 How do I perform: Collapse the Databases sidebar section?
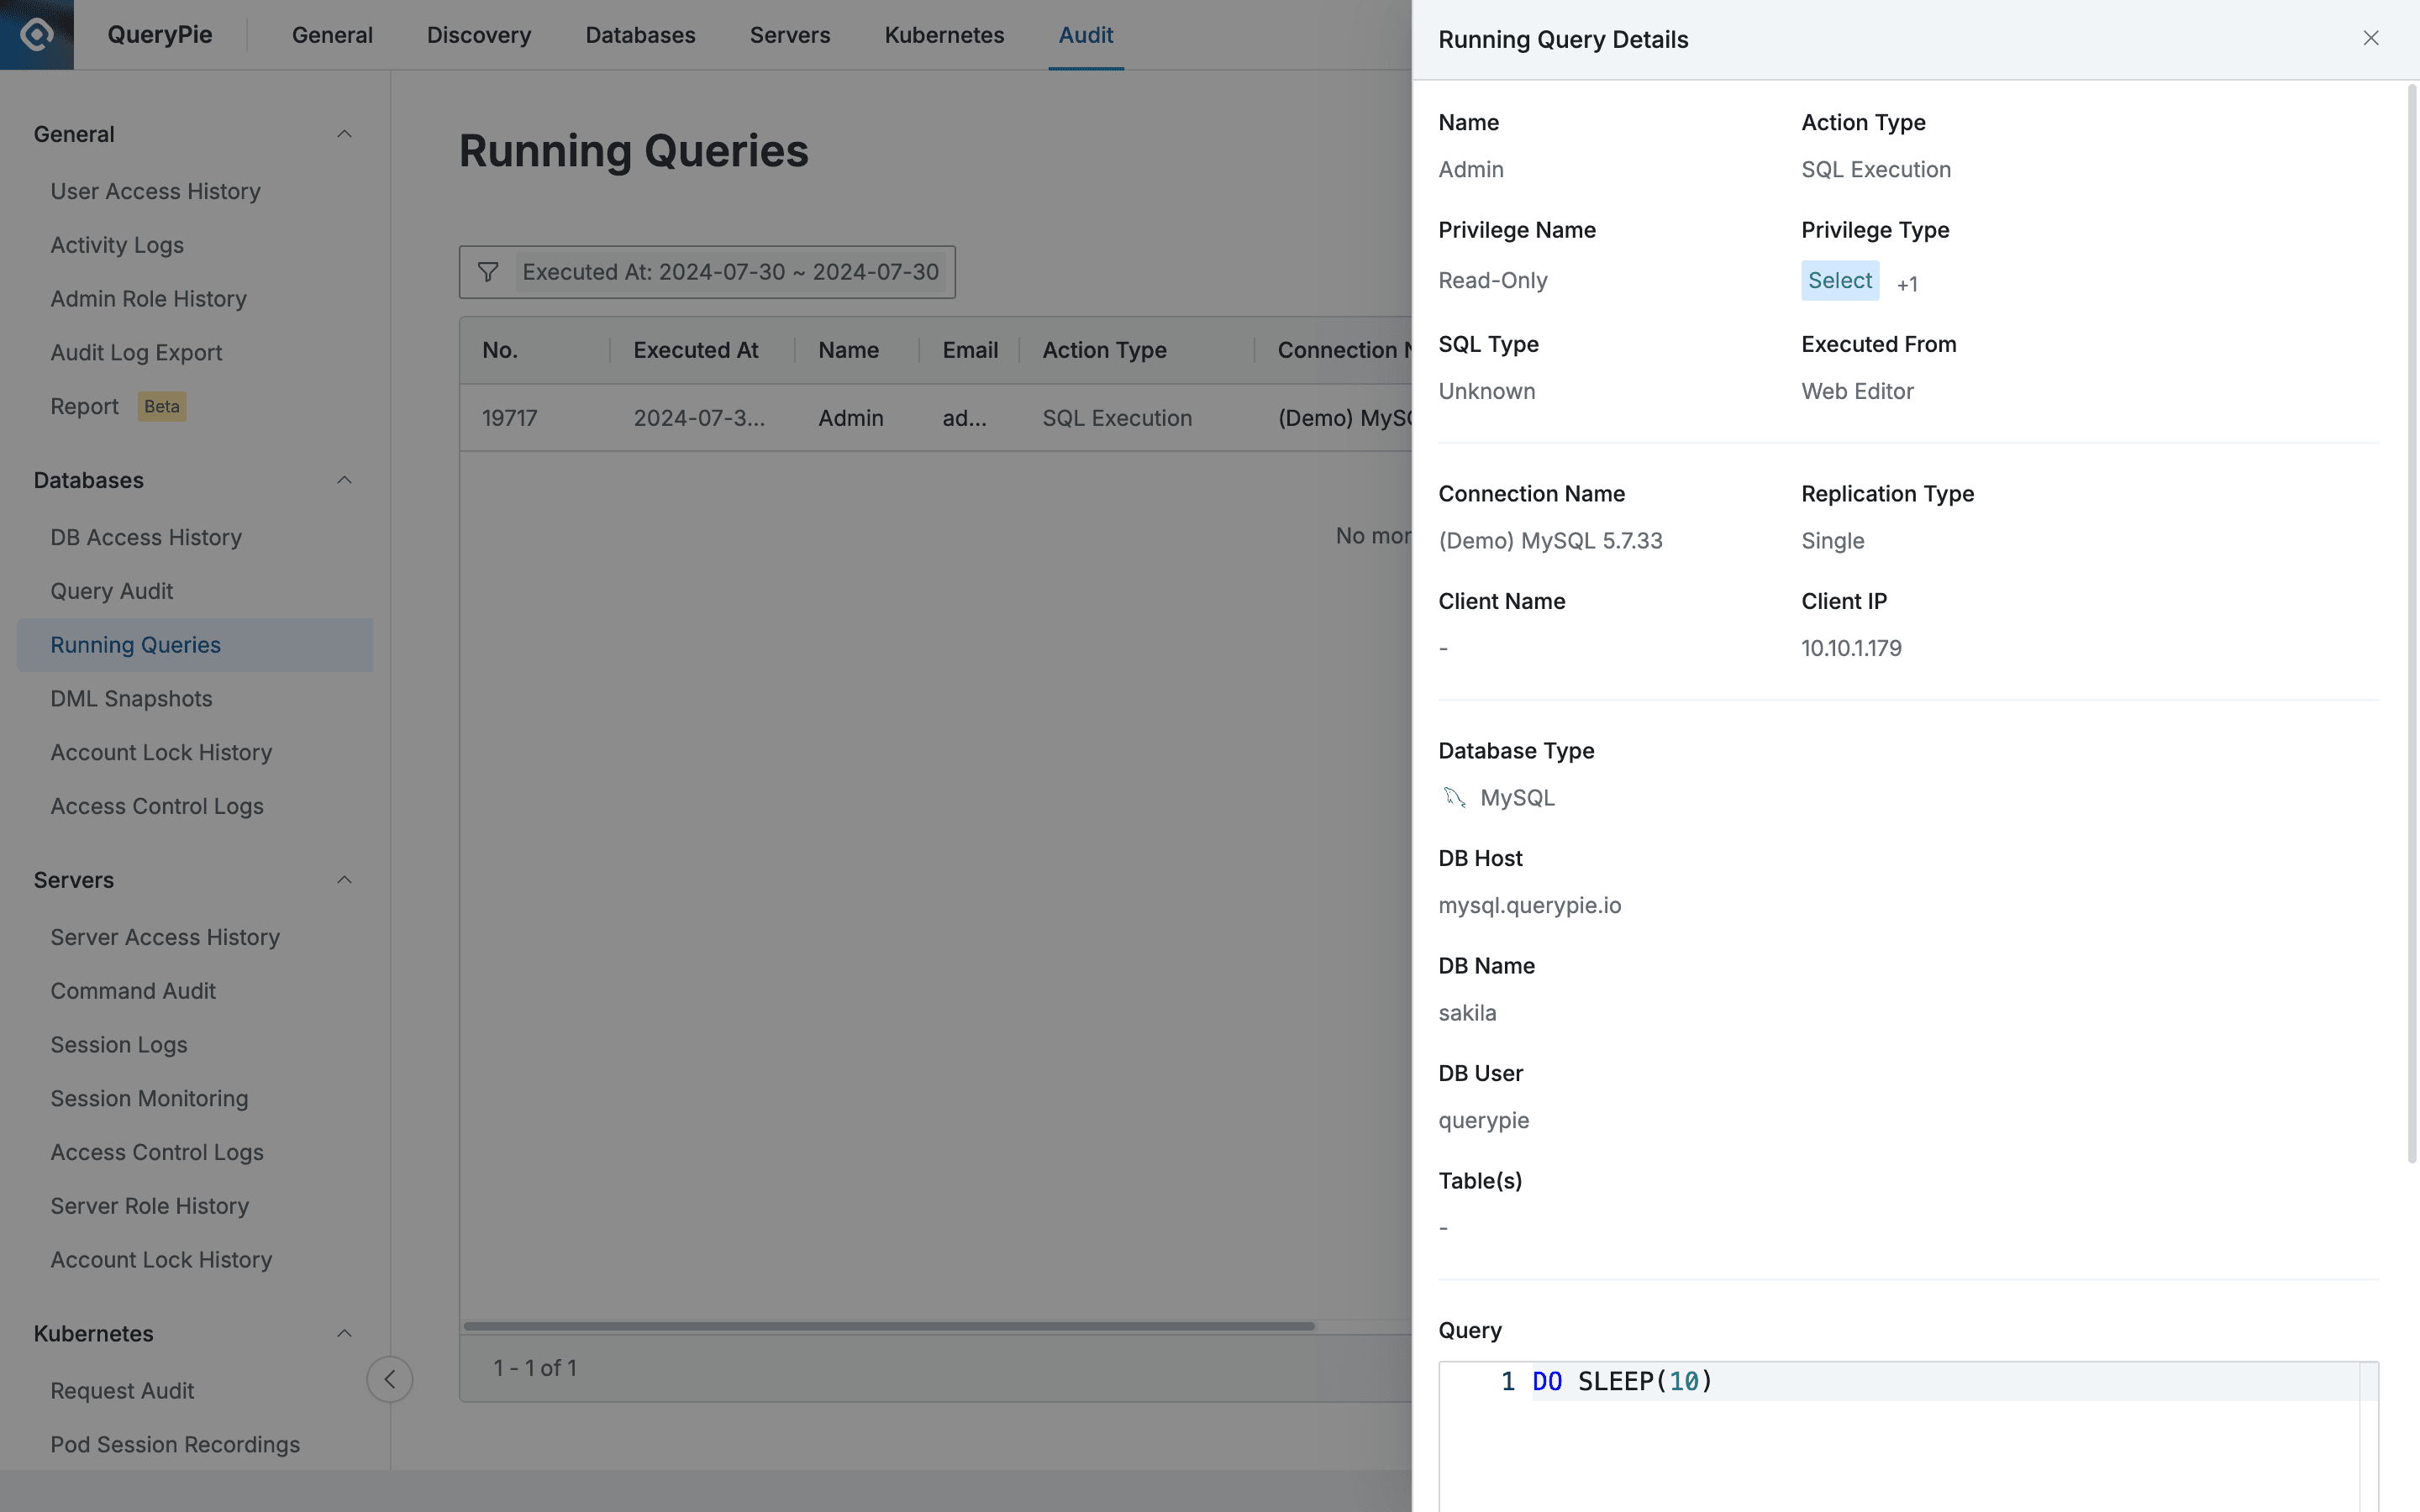coord(343,480)
